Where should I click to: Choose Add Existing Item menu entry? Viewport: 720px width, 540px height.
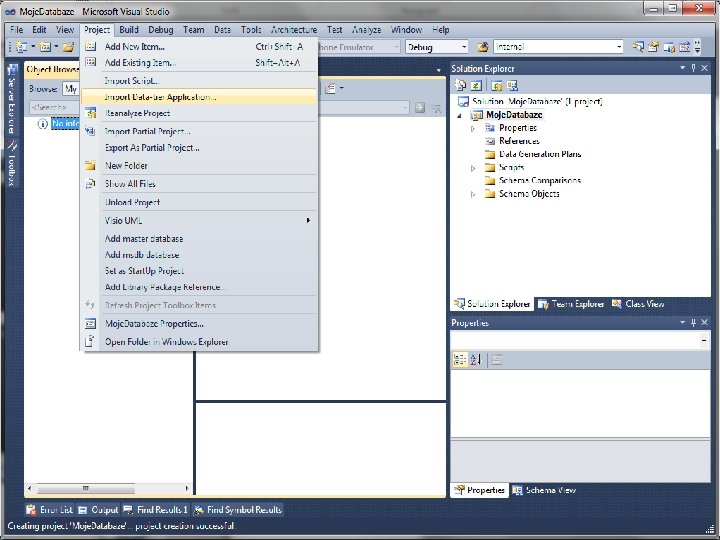(x=199, y=62)
